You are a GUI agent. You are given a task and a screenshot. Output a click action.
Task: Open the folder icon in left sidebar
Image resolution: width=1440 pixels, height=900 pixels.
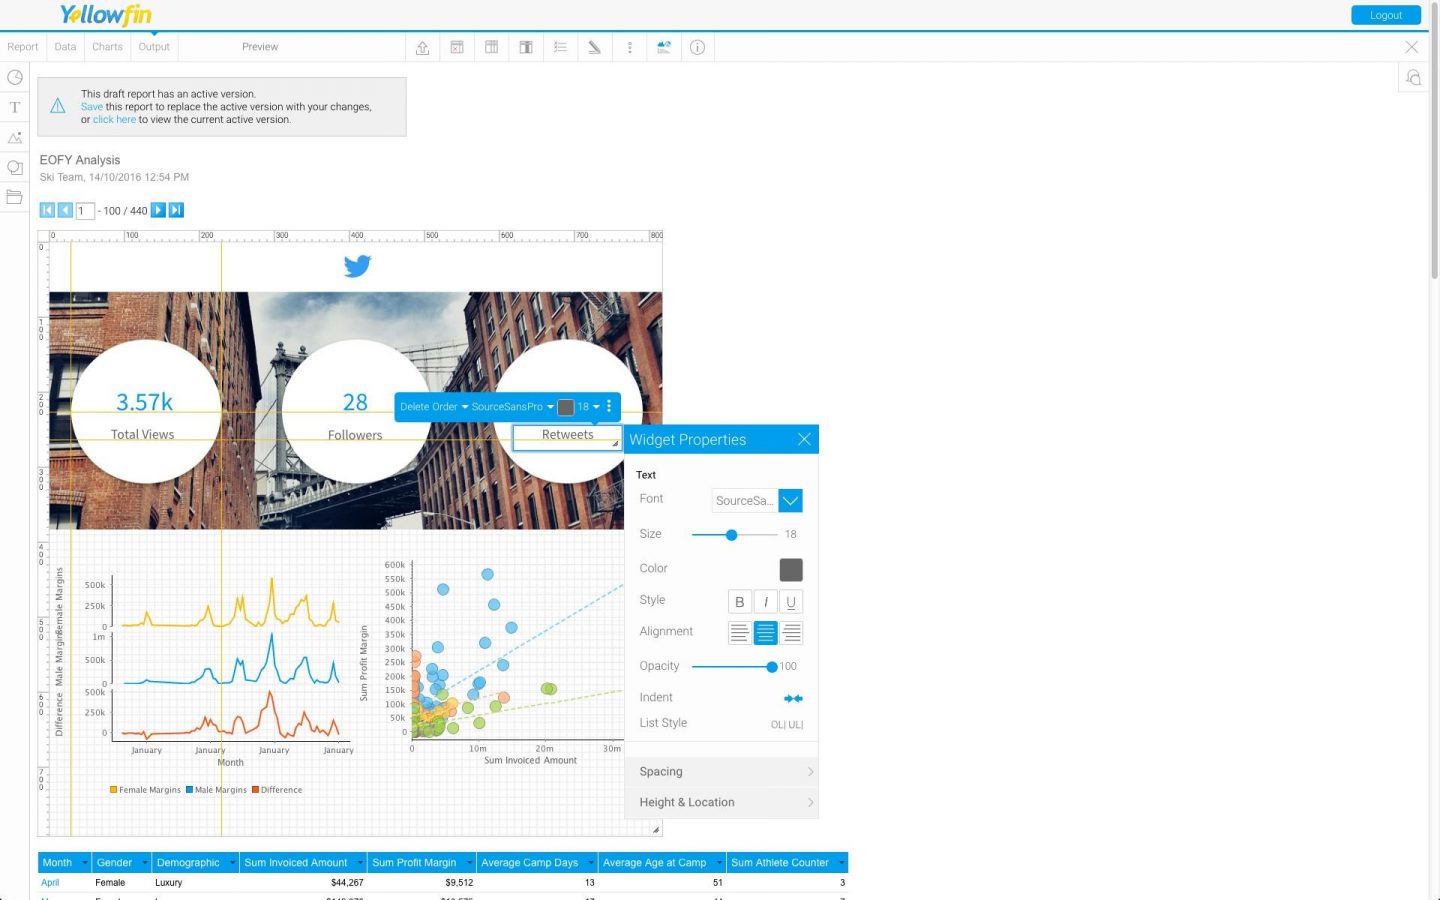click(x=15, y=197)
